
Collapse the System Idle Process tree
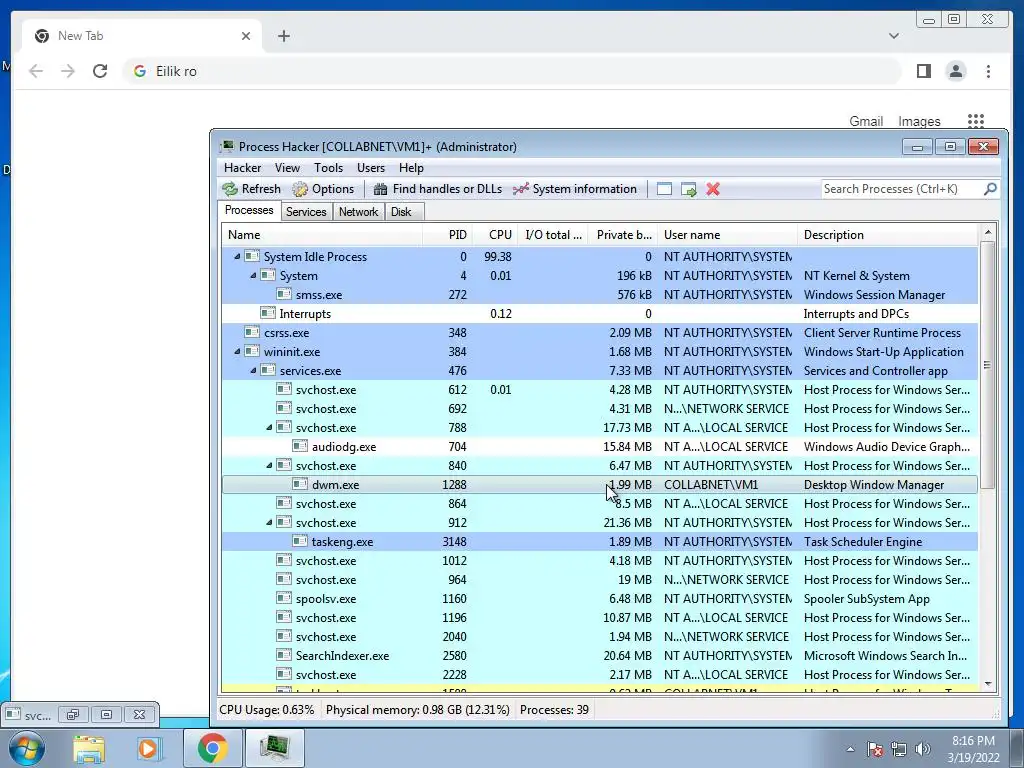(237, 257)
